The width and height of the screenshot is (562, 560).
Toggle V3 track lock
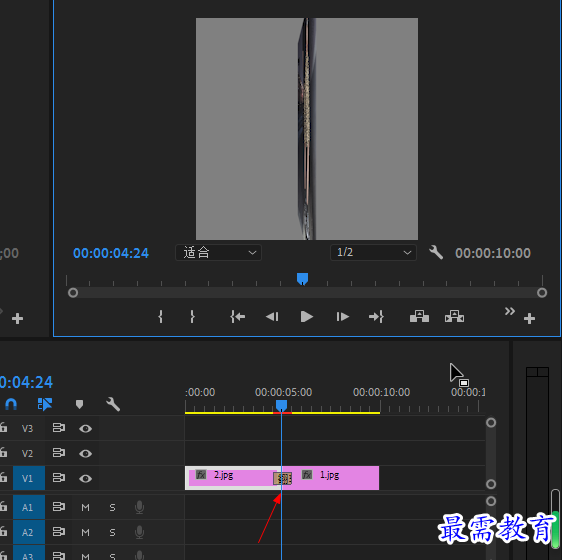(x=4, y=428)
